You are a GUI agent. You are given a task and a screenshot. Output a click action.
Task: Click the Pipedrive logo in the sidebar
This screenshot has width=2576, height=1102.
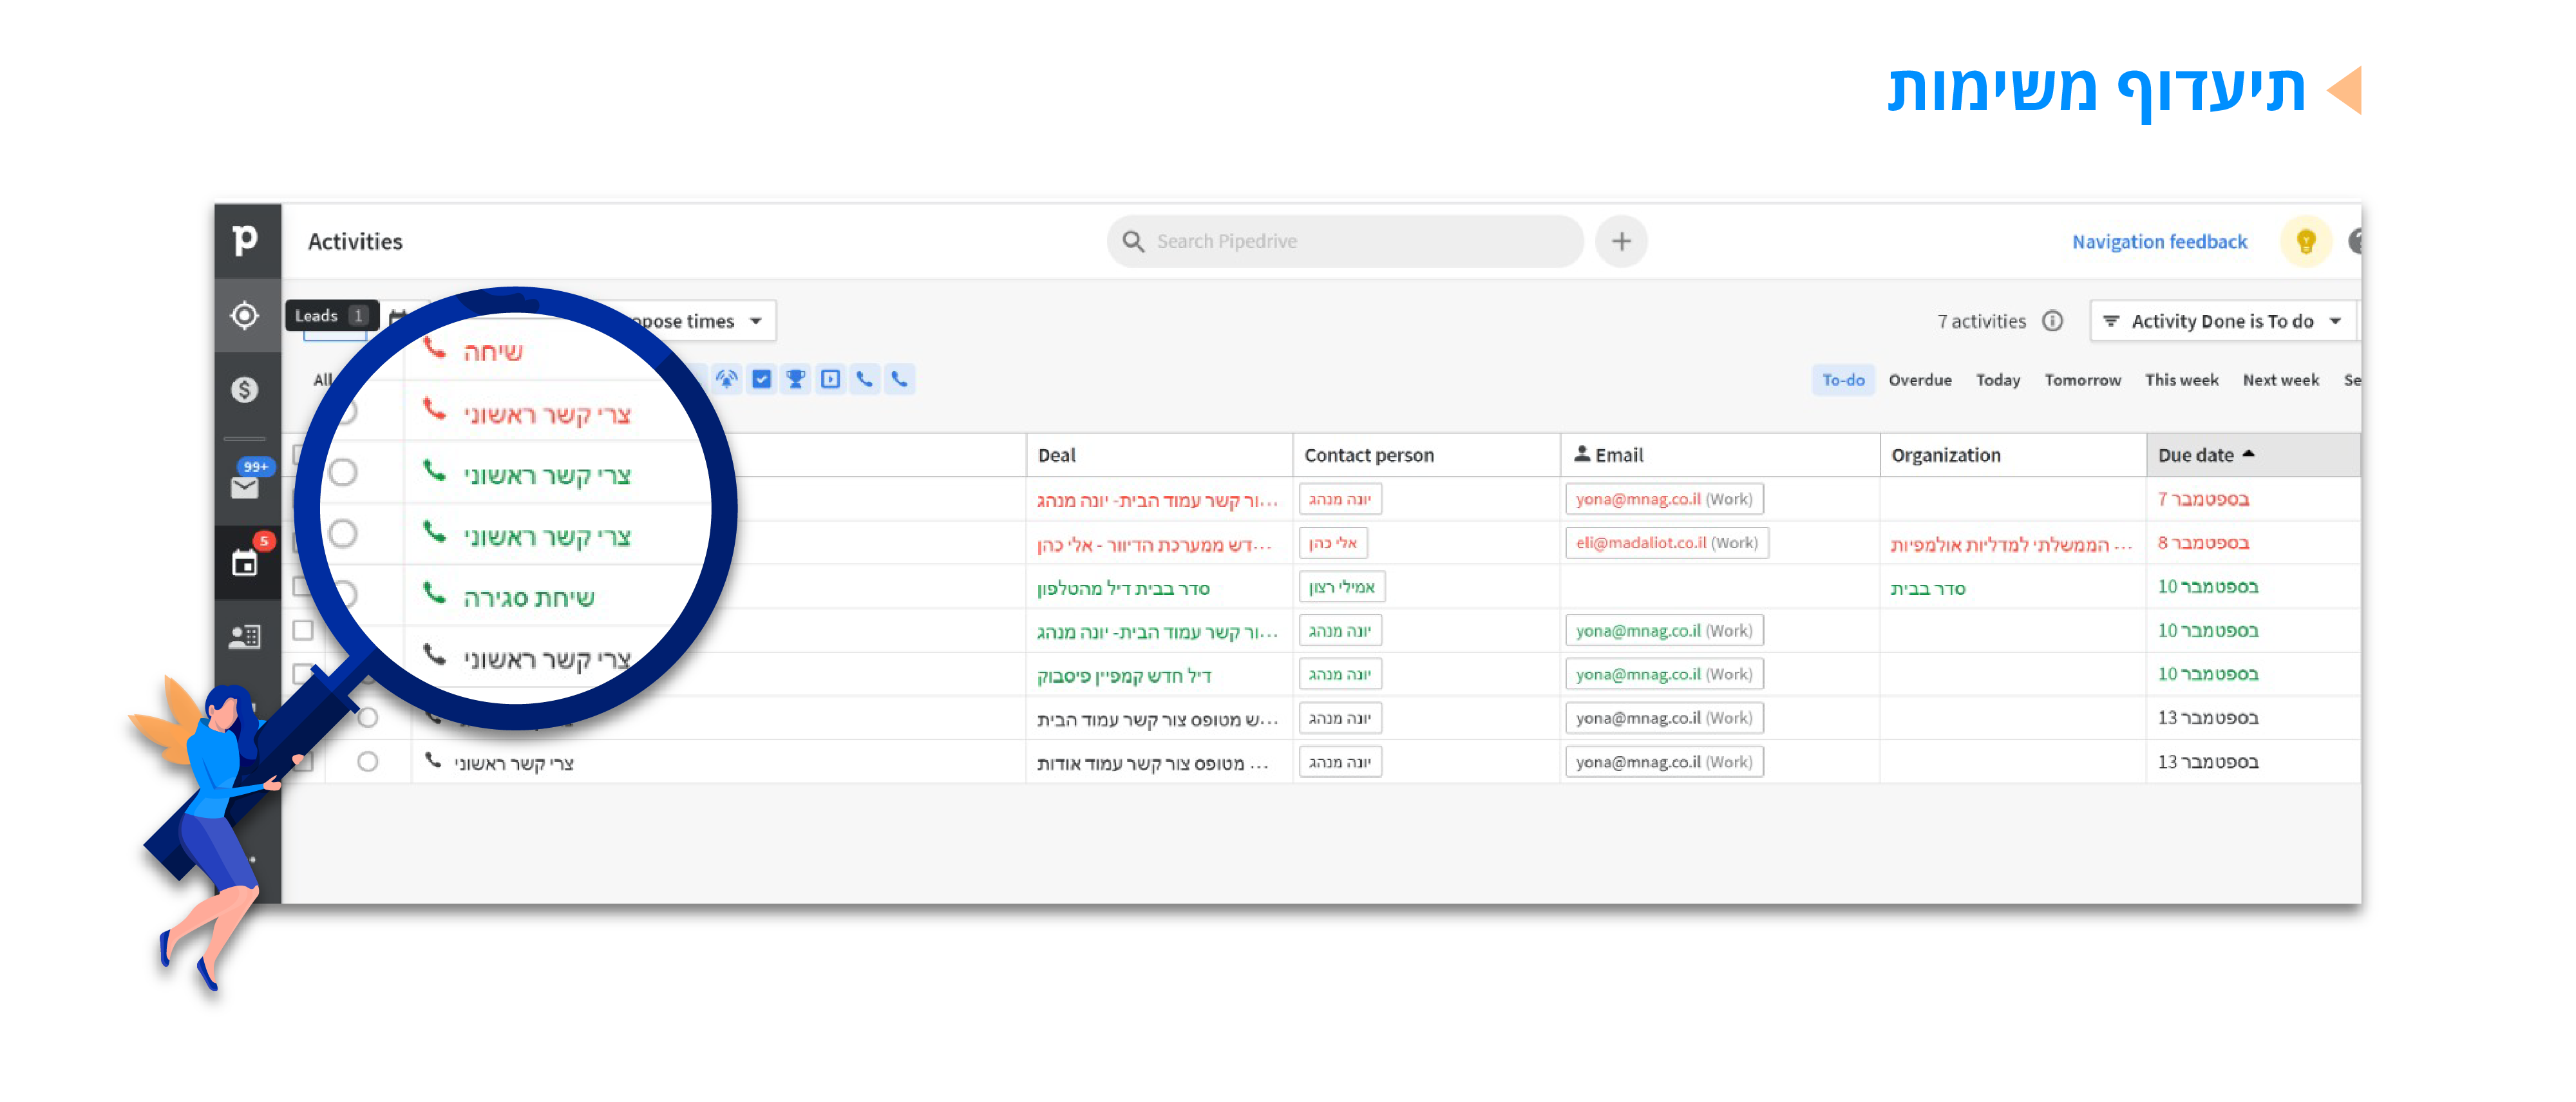[246, 241]
